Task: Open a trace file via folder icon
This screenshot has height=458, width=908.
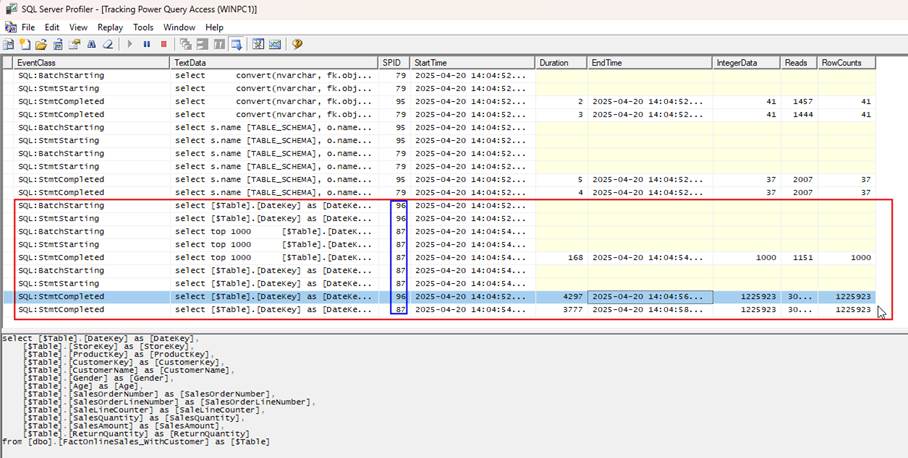Action: pyautogui.click(x=41, y=44)
